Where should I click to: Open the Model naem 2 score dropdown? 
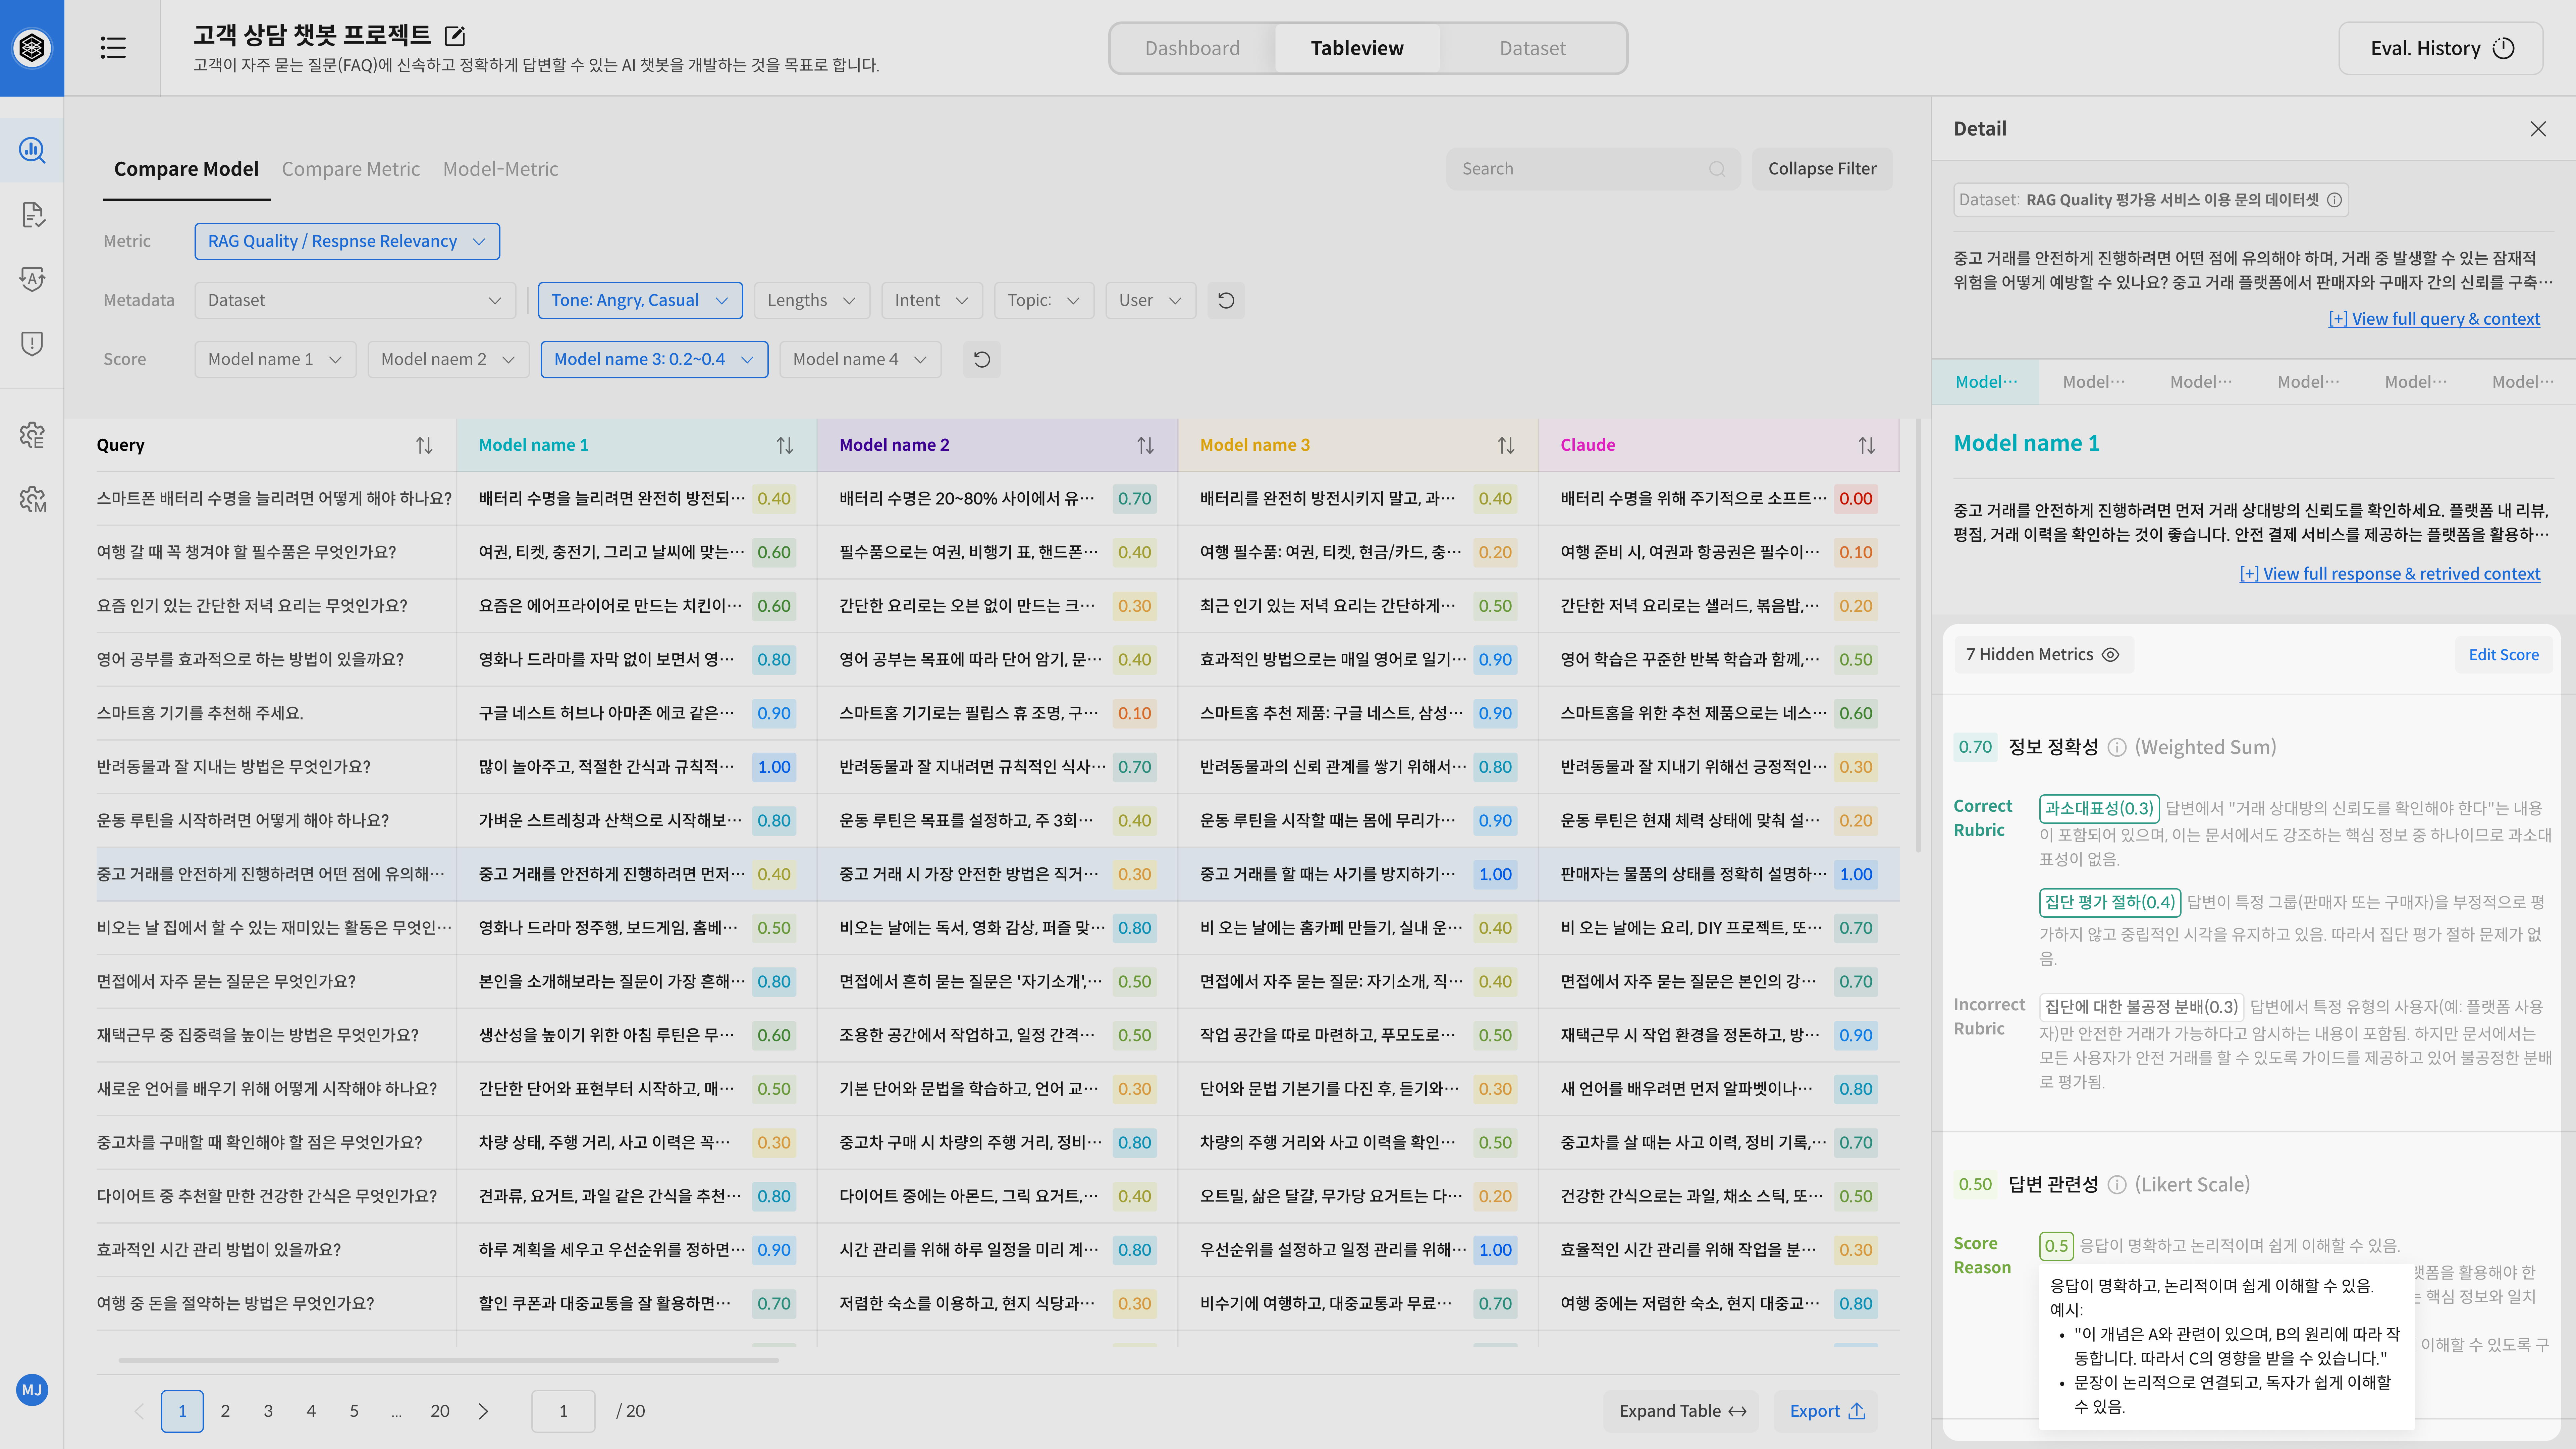(448, 359)
